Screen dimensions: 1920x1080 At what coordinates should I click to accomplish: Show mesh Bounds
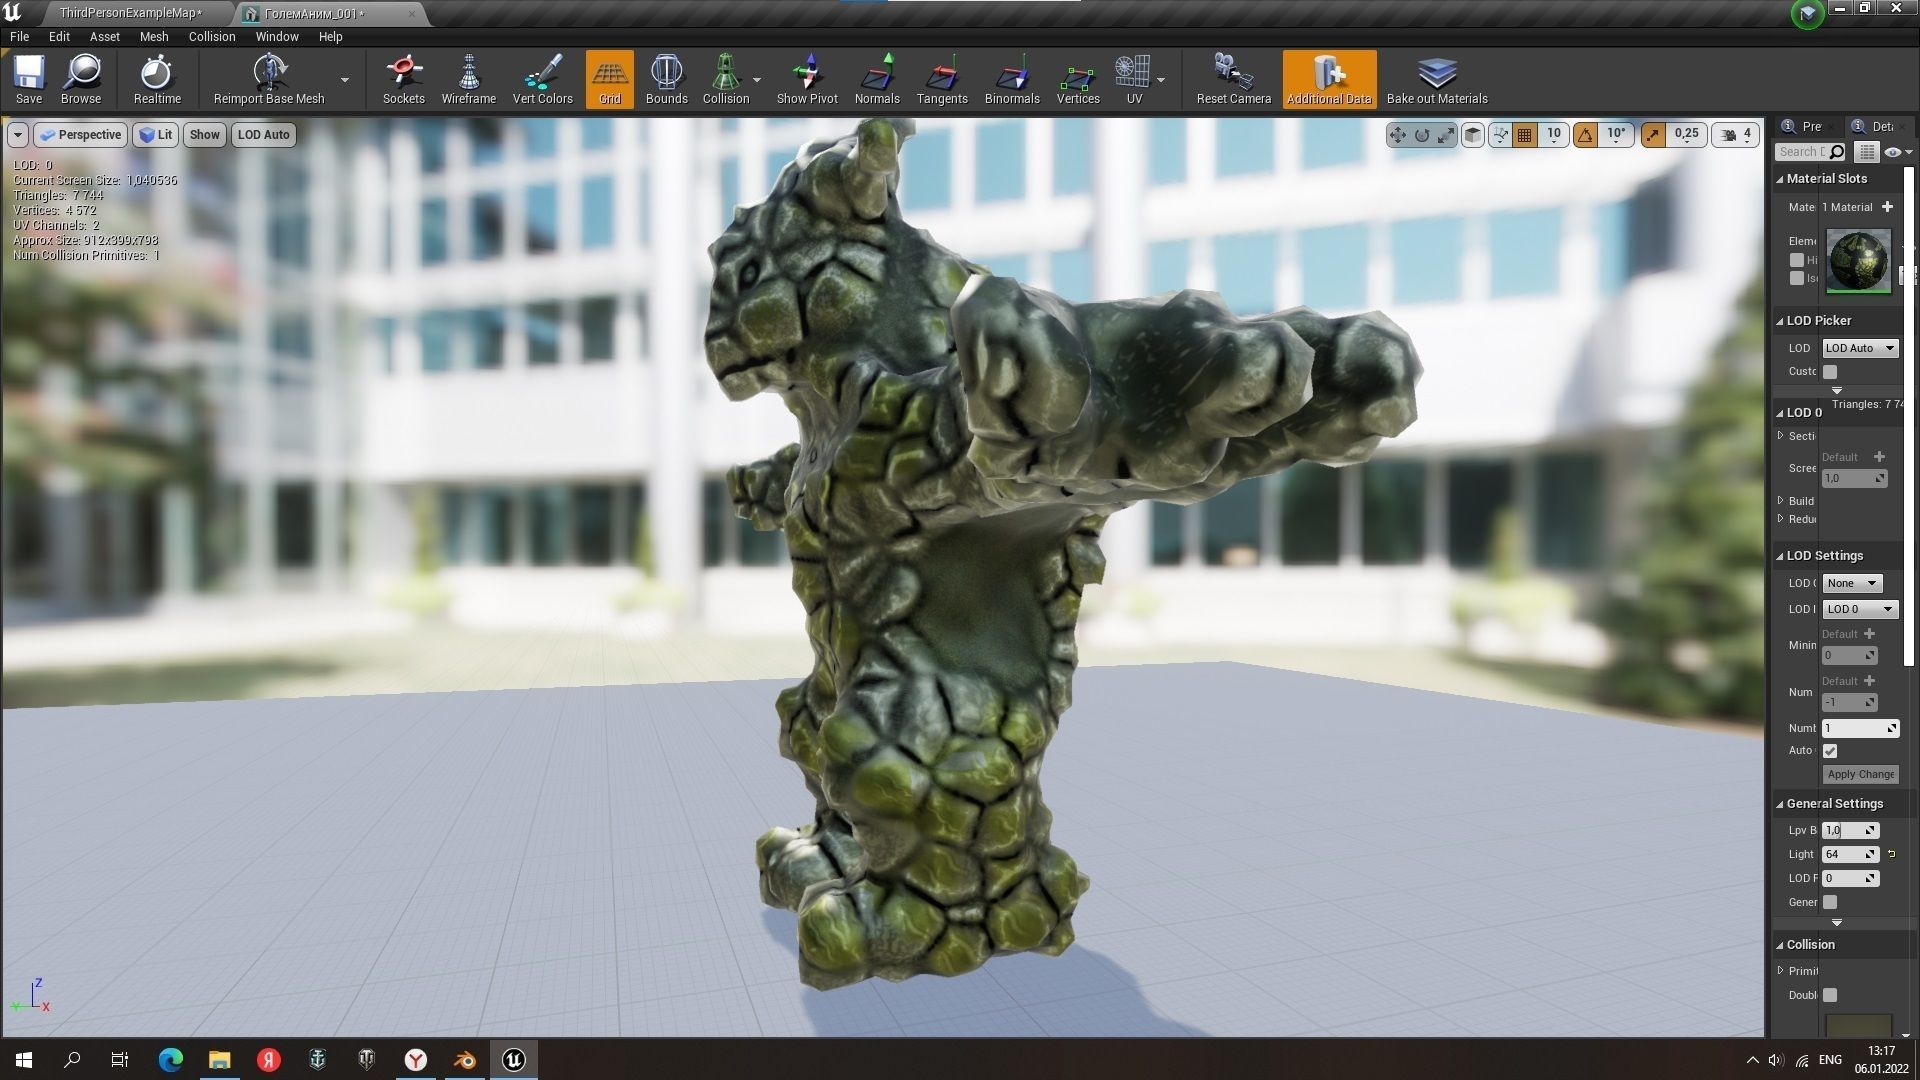click(x=667, y=79)
